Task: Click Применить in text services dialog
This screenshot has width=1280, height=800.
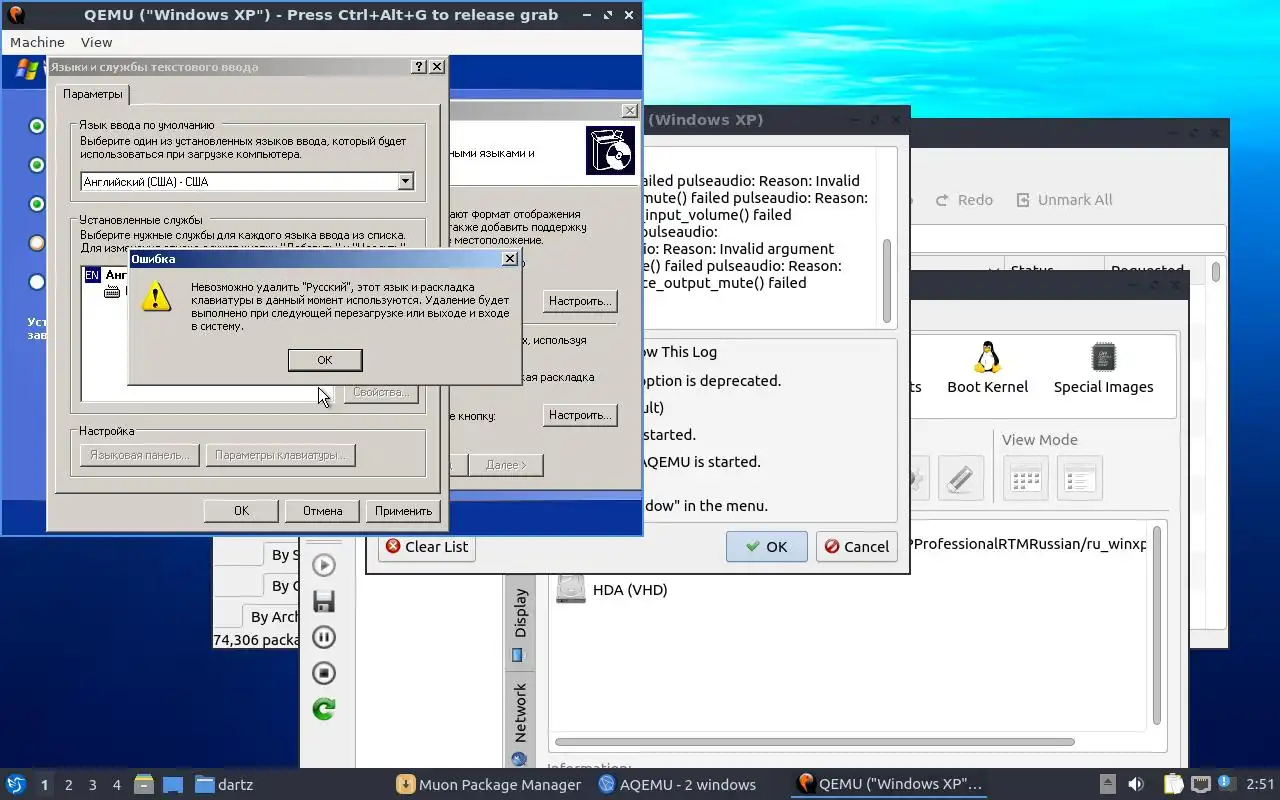Action: click(403, 510)
